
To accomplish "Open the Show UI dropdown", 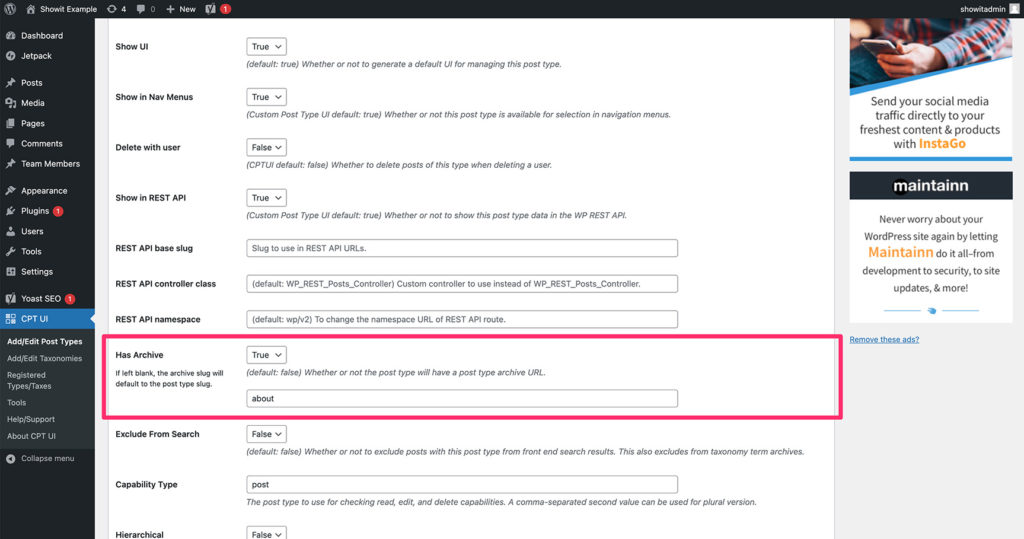I will [x=266, y=46].
